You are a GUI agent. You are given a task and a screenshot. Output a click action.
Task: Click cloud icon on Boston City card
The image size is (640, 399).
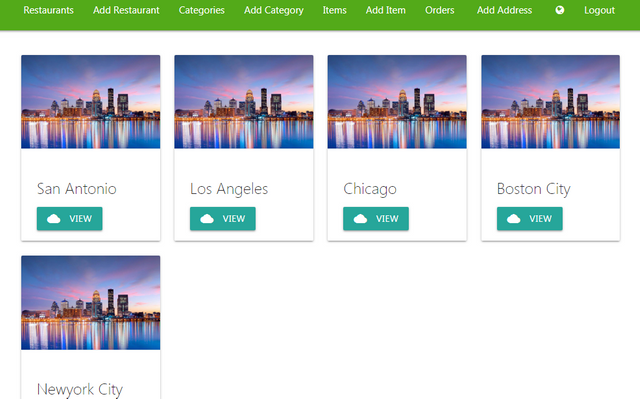coord(513,219)
